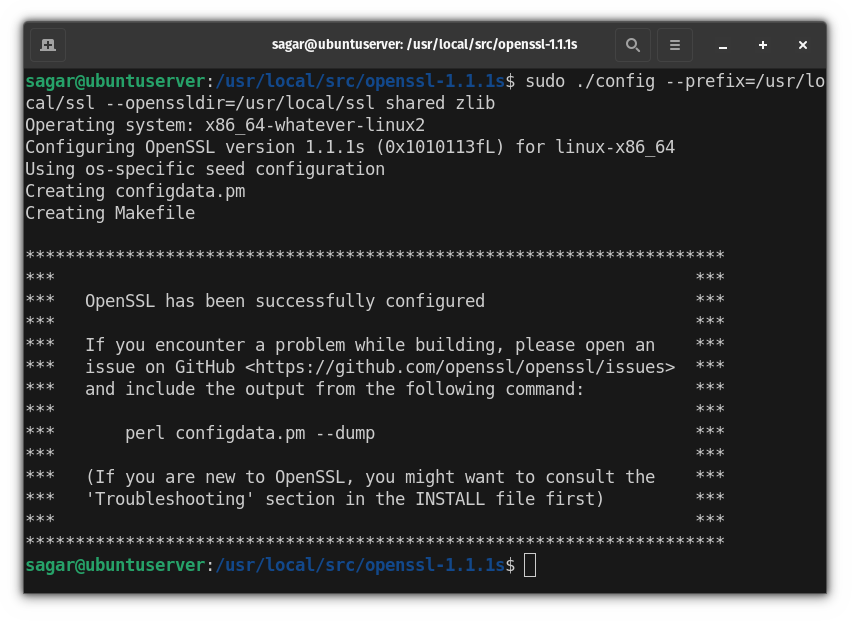Open the terminal search tool

pos(632,44)
